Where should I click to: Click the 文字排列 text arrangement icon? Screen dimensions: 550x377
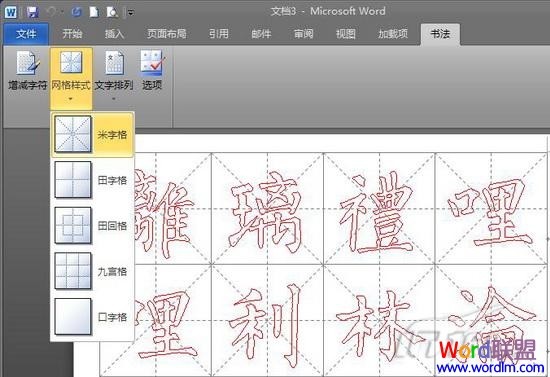tap(114, 63)
